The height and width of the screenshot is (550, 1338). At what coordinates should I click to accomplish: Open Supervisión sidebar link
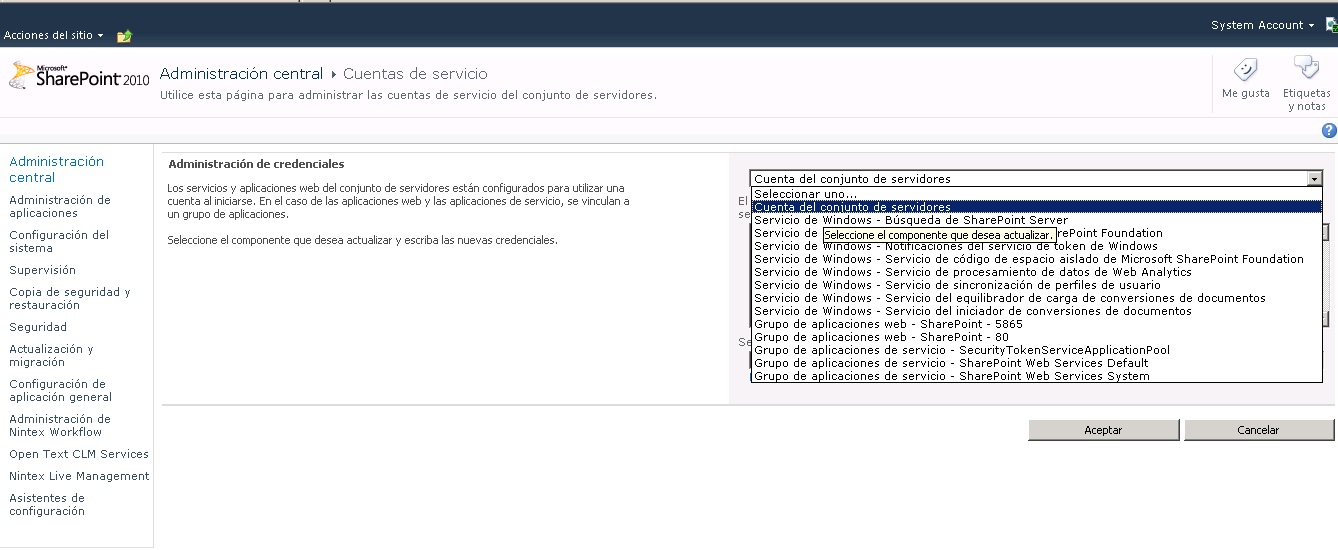point(42,270)
